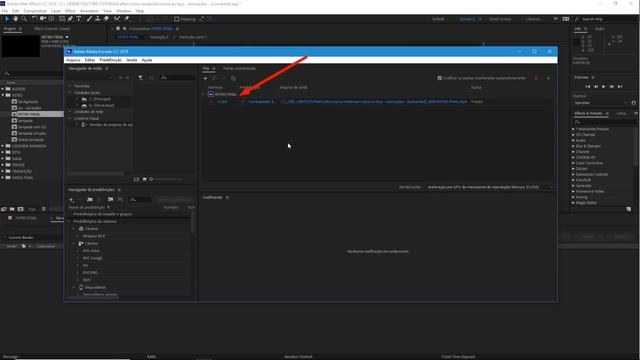
Task: Select the Standard workspace in After Effects
Action: click(467, 19)
